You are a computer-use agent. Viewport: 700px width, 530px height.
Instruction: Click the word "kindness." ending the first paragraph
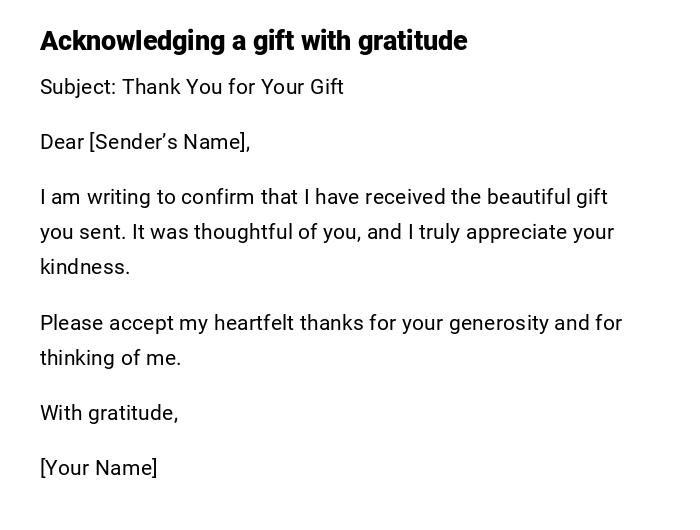click(x=85, y=267)
